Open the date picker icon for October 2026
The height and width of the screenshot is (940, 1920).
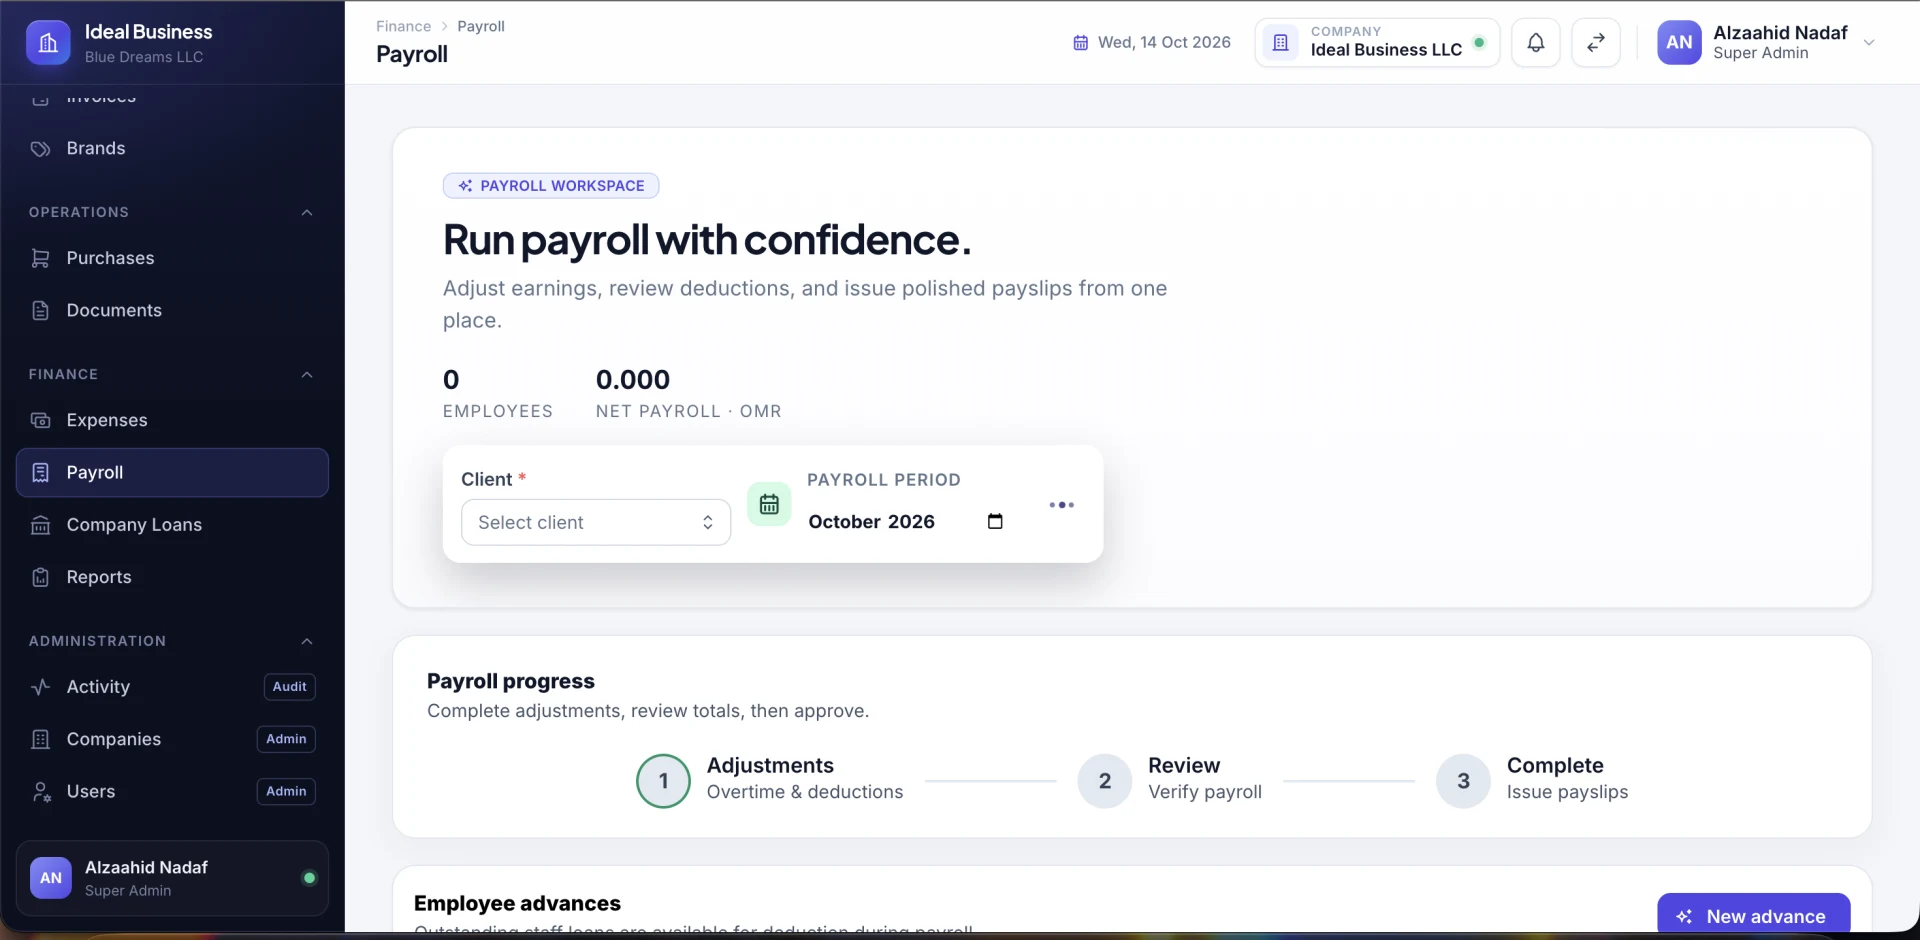pos(995,521)
